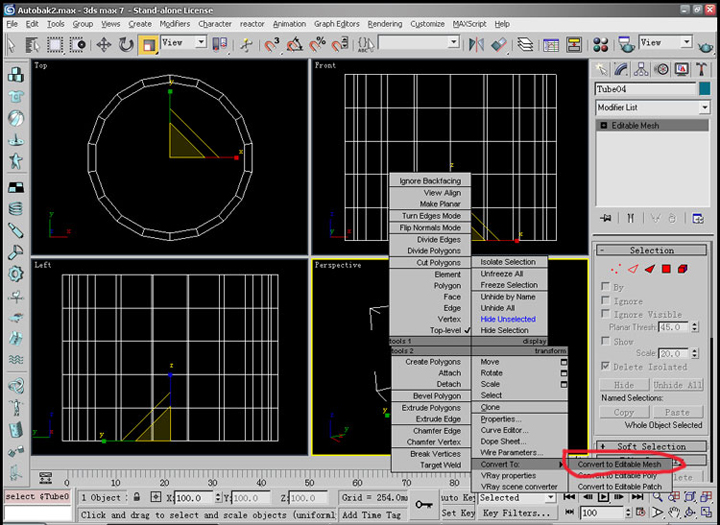Click Hide Unselected in quad menu

[508, 319]
